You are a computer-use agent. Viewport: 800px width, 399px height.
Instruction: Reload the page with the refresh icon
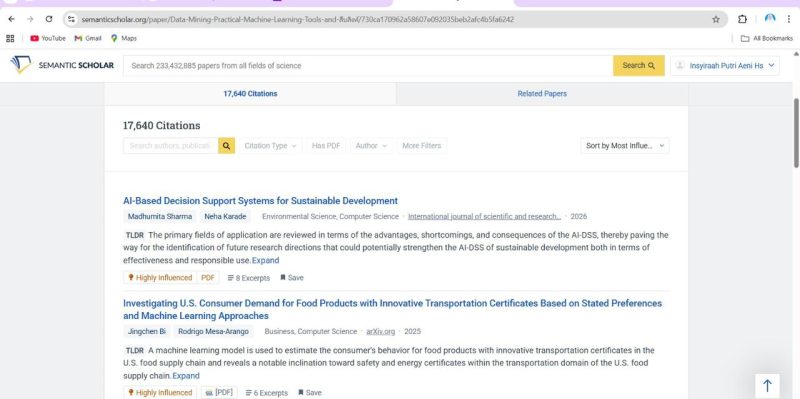pyautogui.click(x=49, y=19)
